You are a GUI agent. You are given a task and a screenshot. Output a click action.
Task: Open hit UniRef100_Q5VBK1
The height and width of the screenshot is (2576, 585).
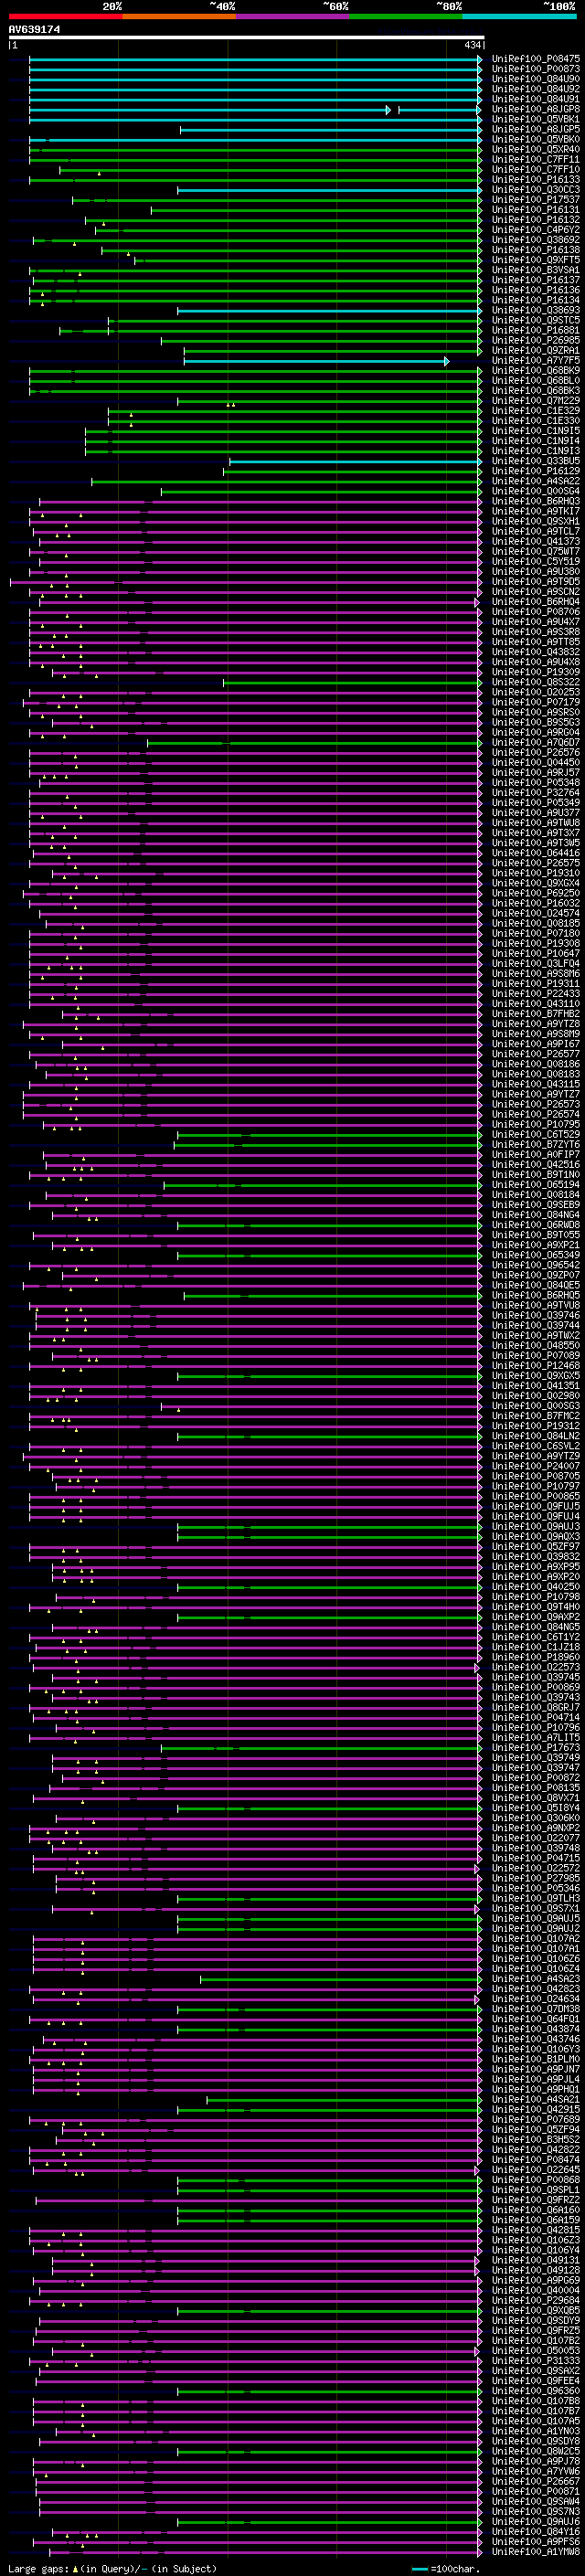pyautogui.click(x=535, y=119)
